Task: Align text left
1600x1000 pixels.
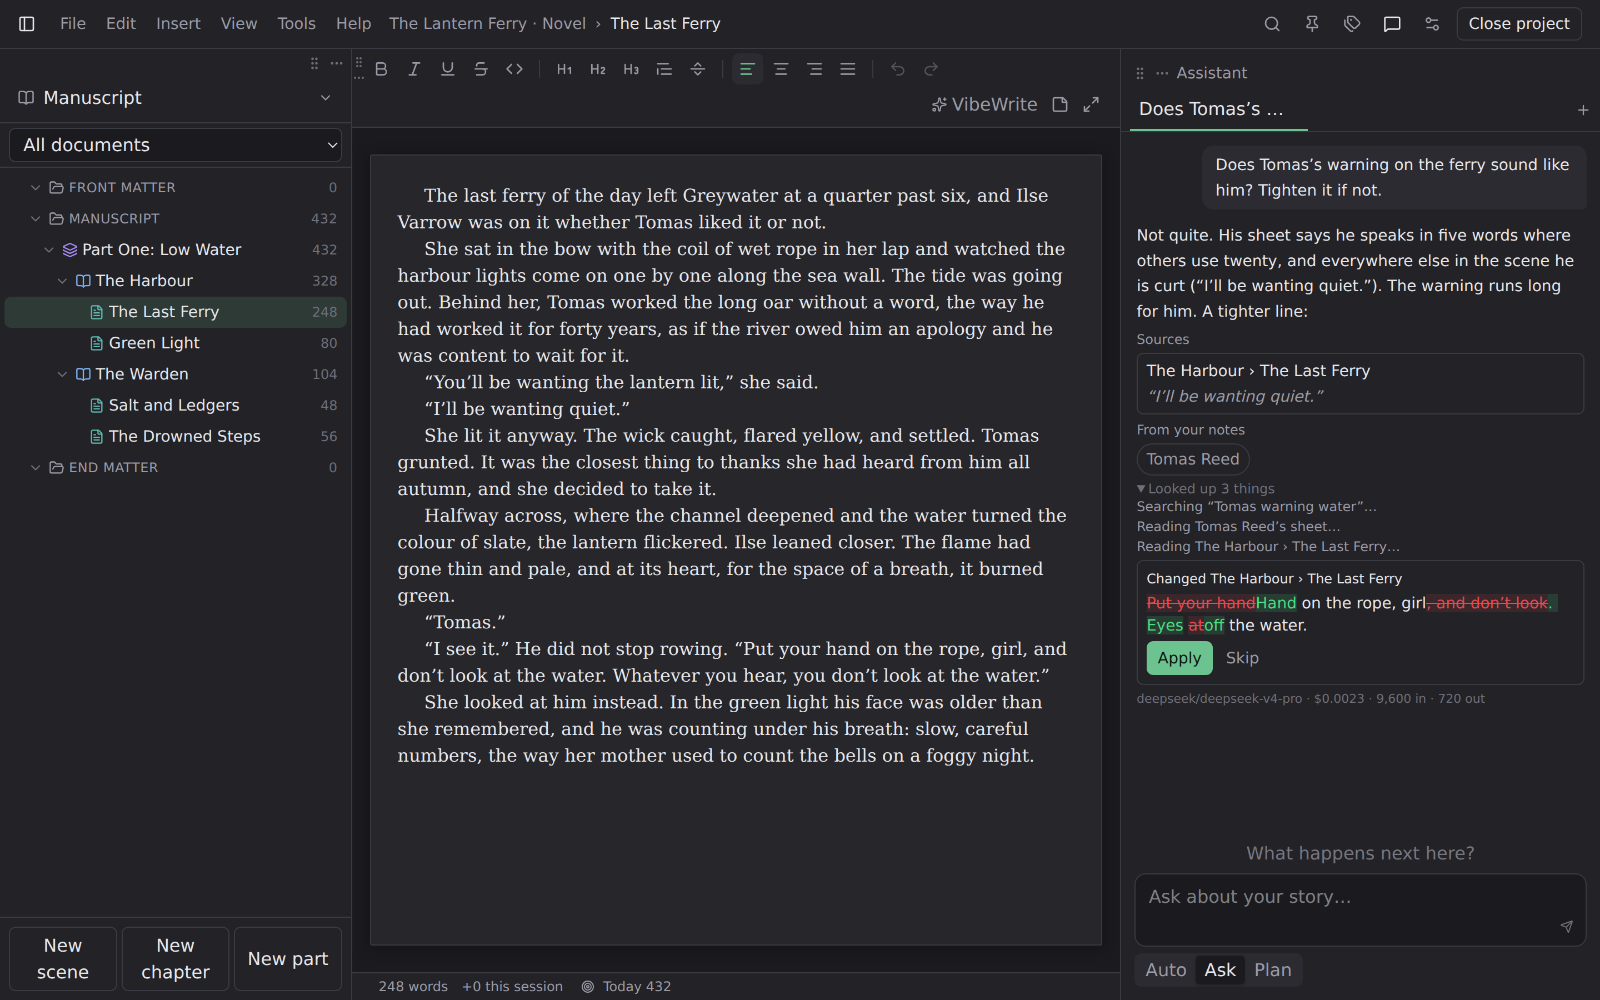Action: [x=747, y=69]
